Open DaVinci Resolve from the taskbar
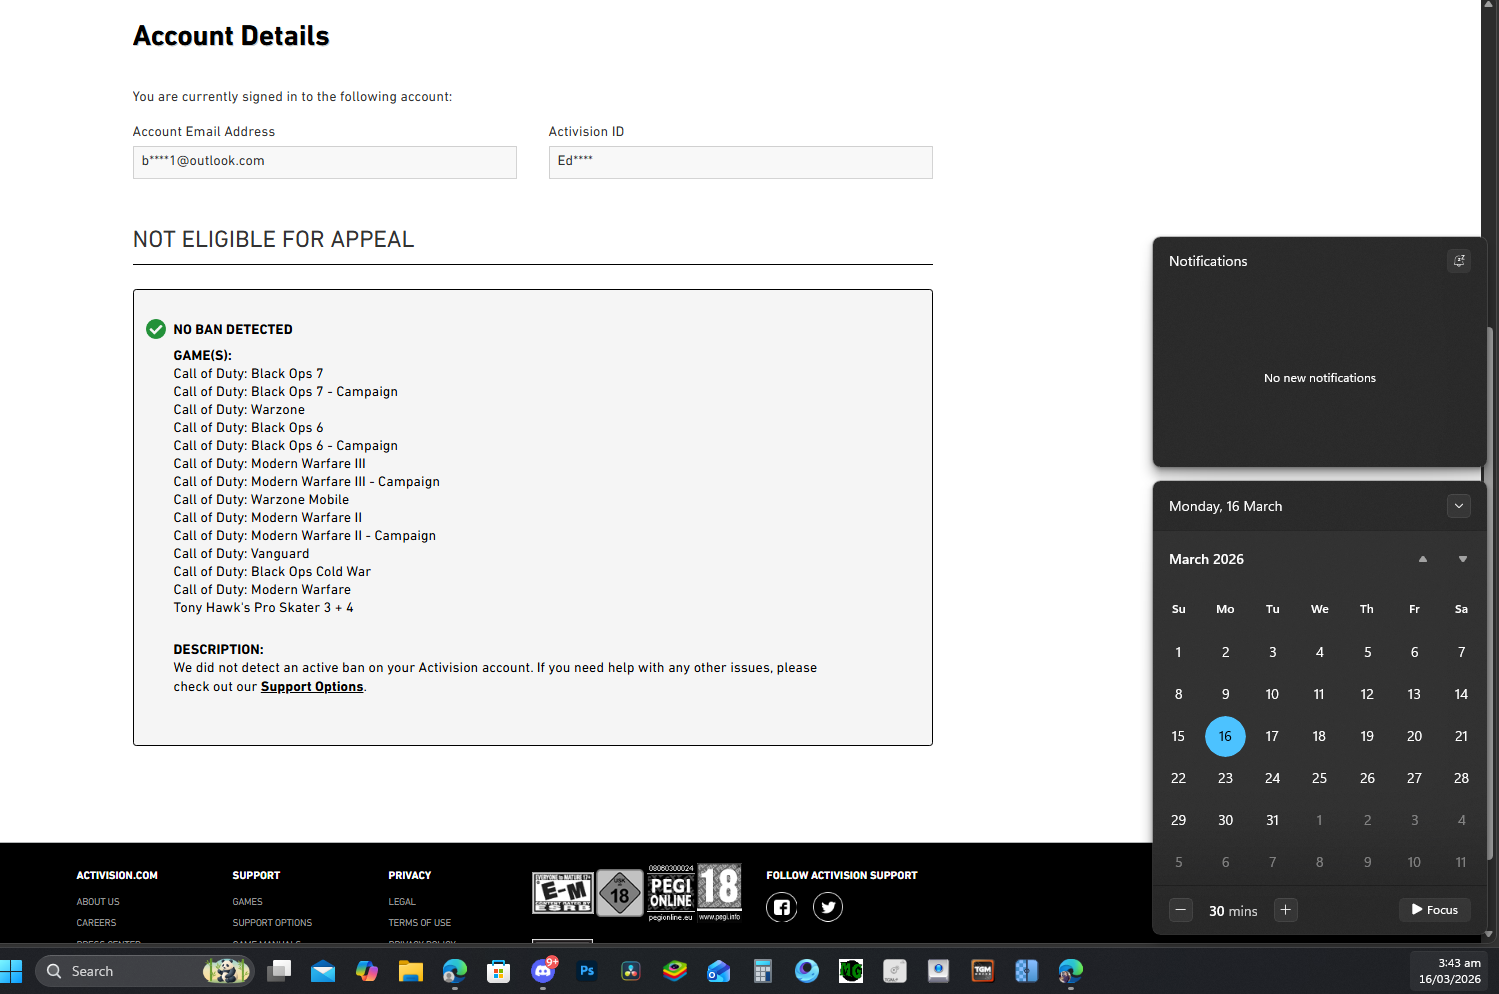This screenshot has width=1499, height=994. click(x=631, y=971)
